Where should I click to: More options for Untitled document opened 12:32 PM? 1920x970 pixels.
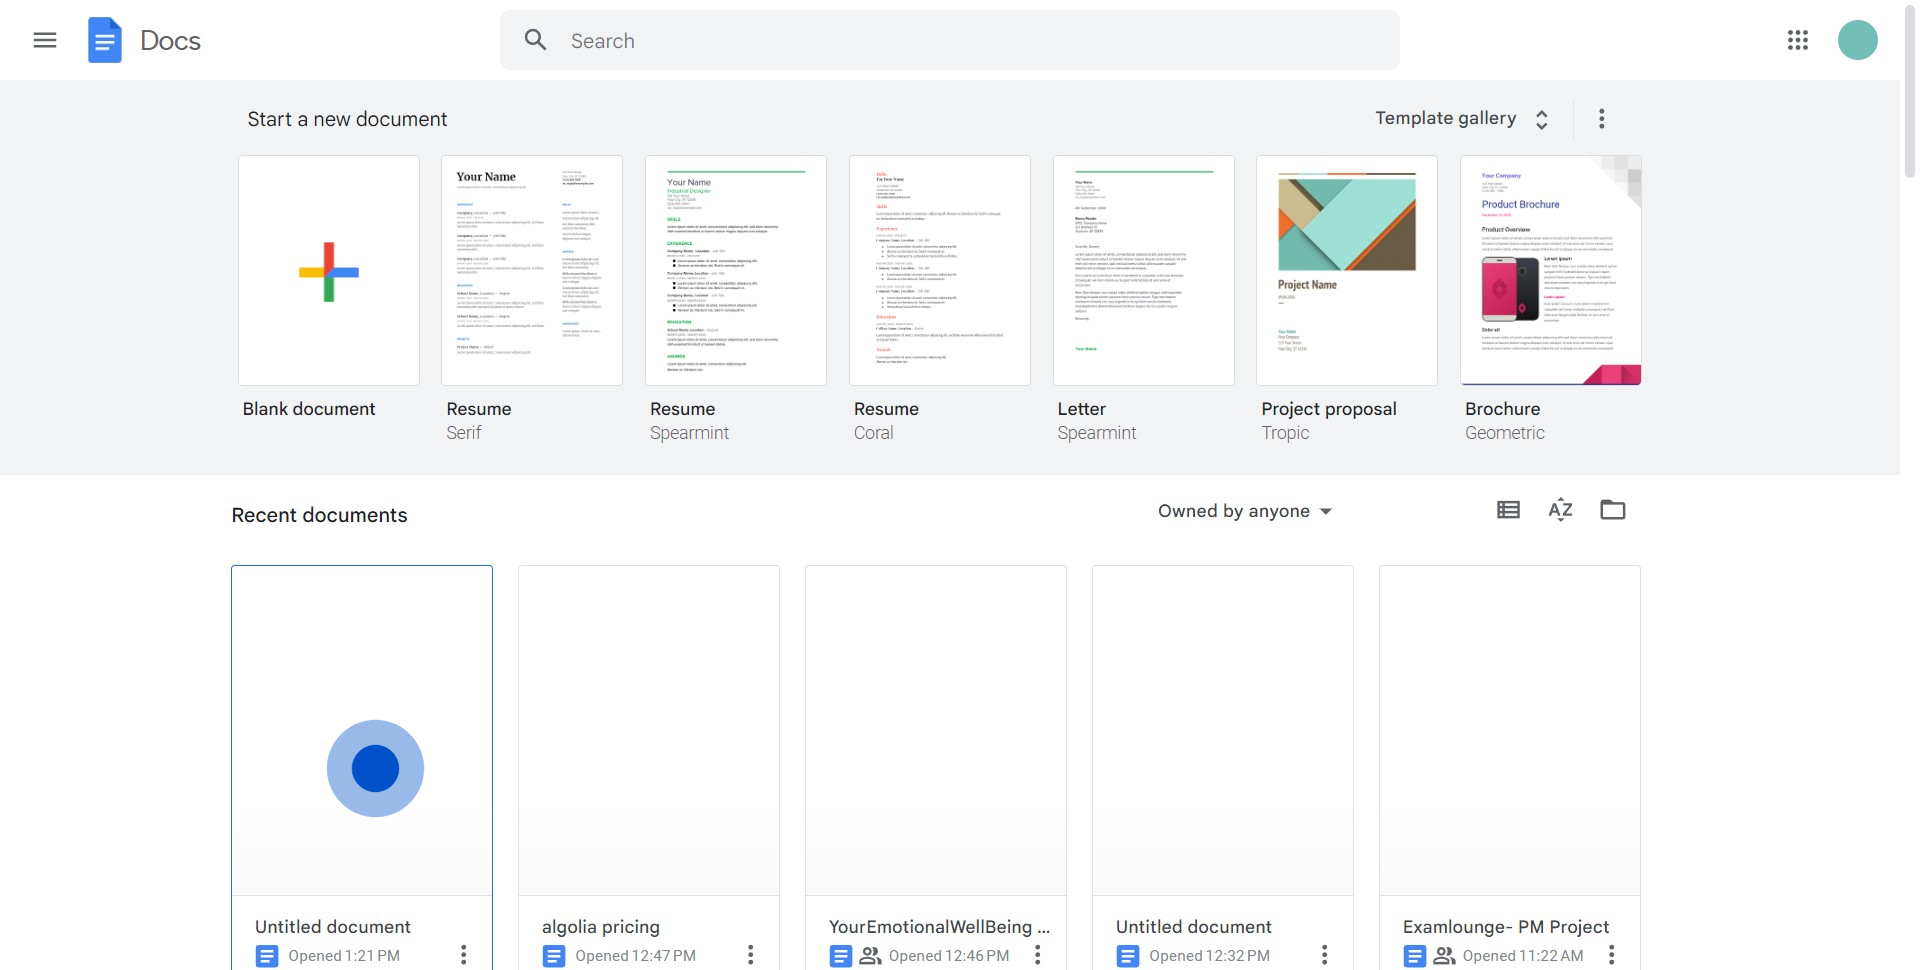[x=1325, y=955]
